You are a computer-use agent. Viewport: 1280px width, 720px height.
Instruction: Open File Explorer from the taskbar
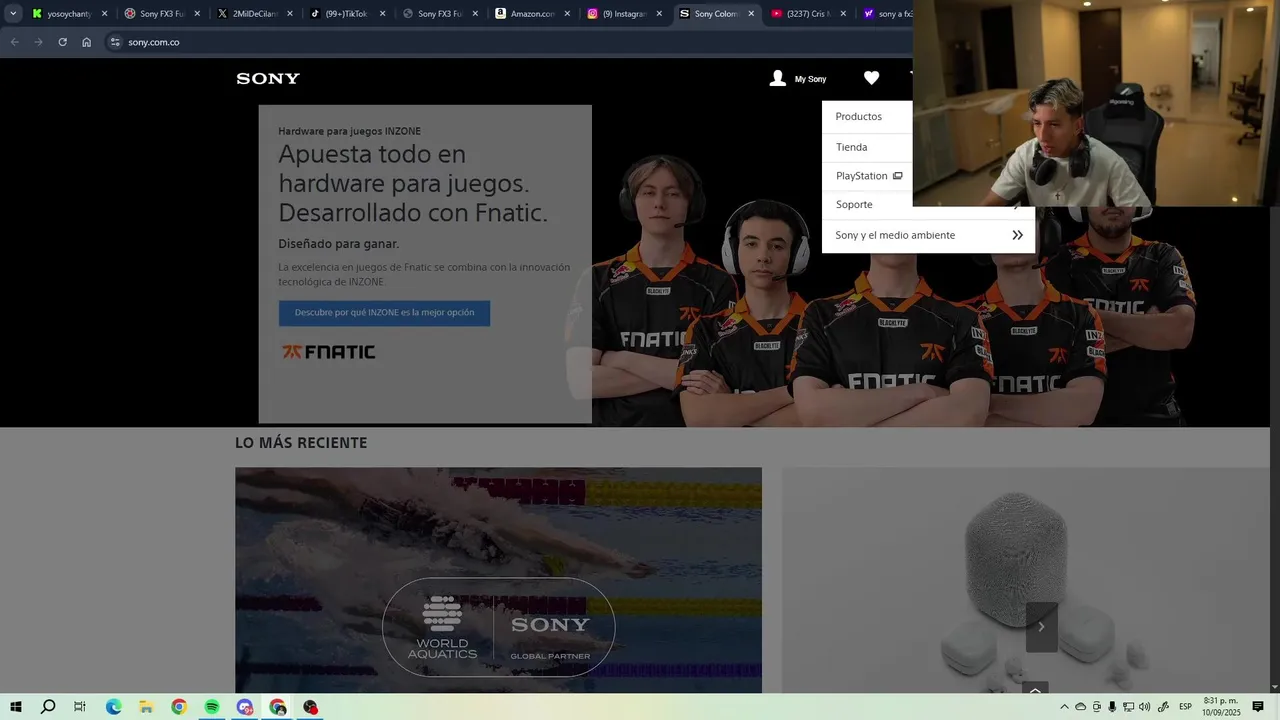pyautogui.click(x=146, y=707)
